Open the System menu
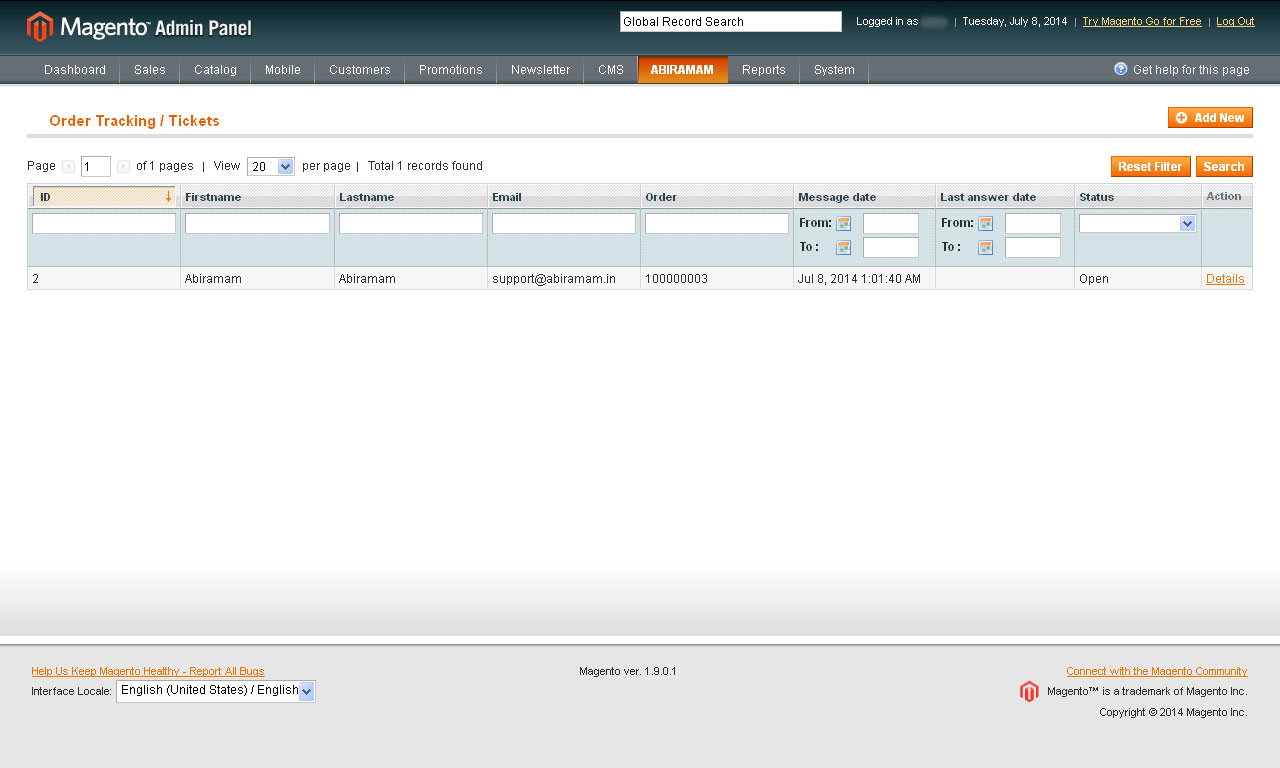The width and height of the screenshot is (1280, 768). coord(834,70)
